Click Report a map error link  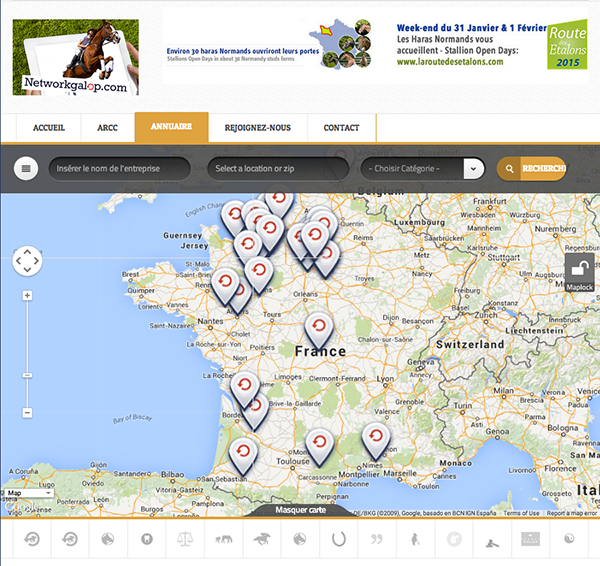pyautogui.click(x=572, y=513)
